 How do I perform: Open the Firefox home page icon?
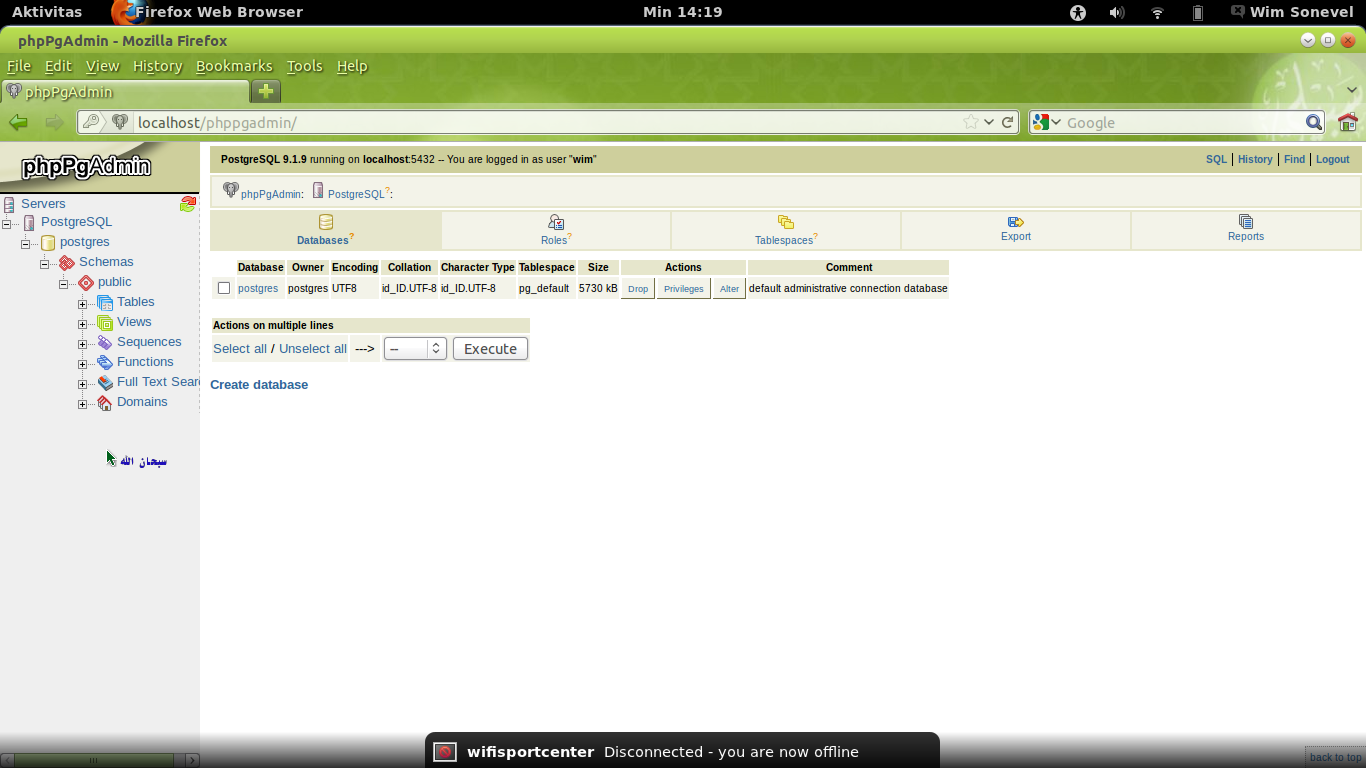coord(1348,122)
